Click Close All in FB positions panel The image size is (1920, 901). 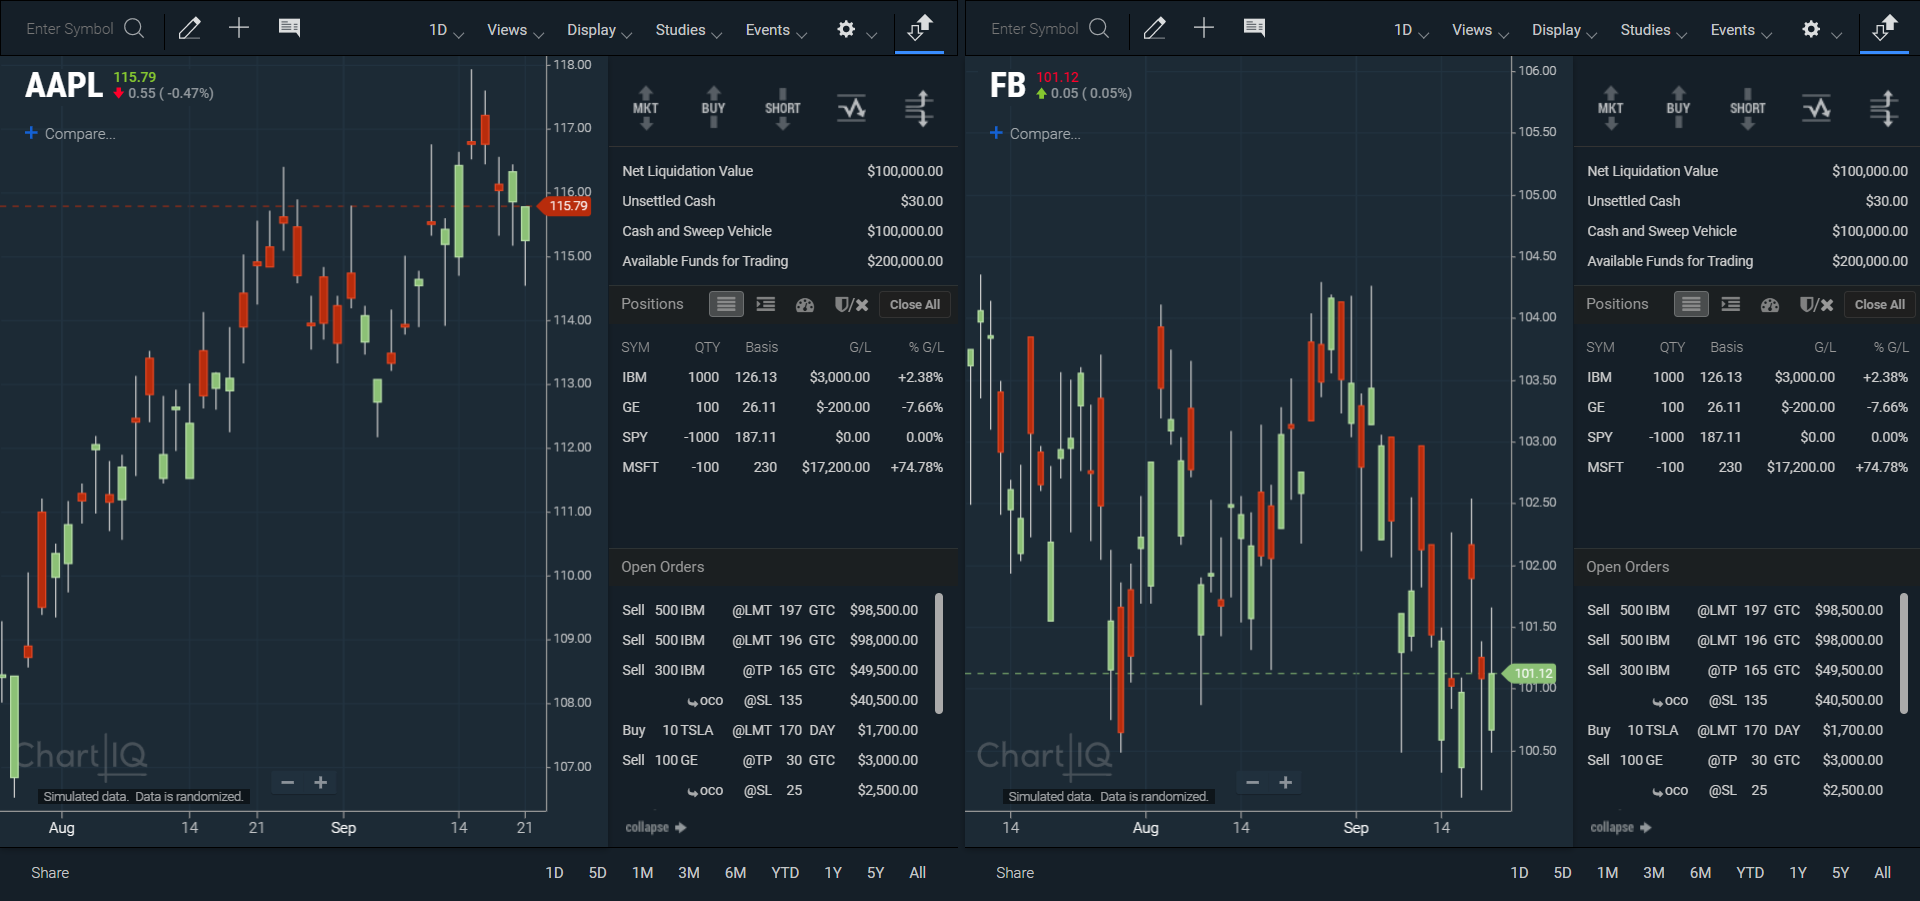tap(1879, 304)
